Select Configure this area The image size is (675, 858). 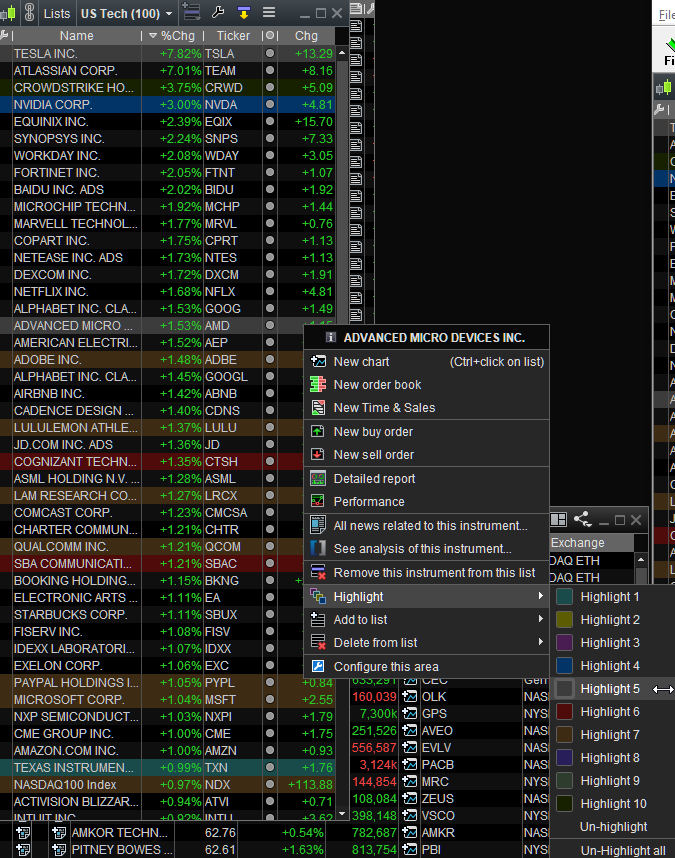427,666
